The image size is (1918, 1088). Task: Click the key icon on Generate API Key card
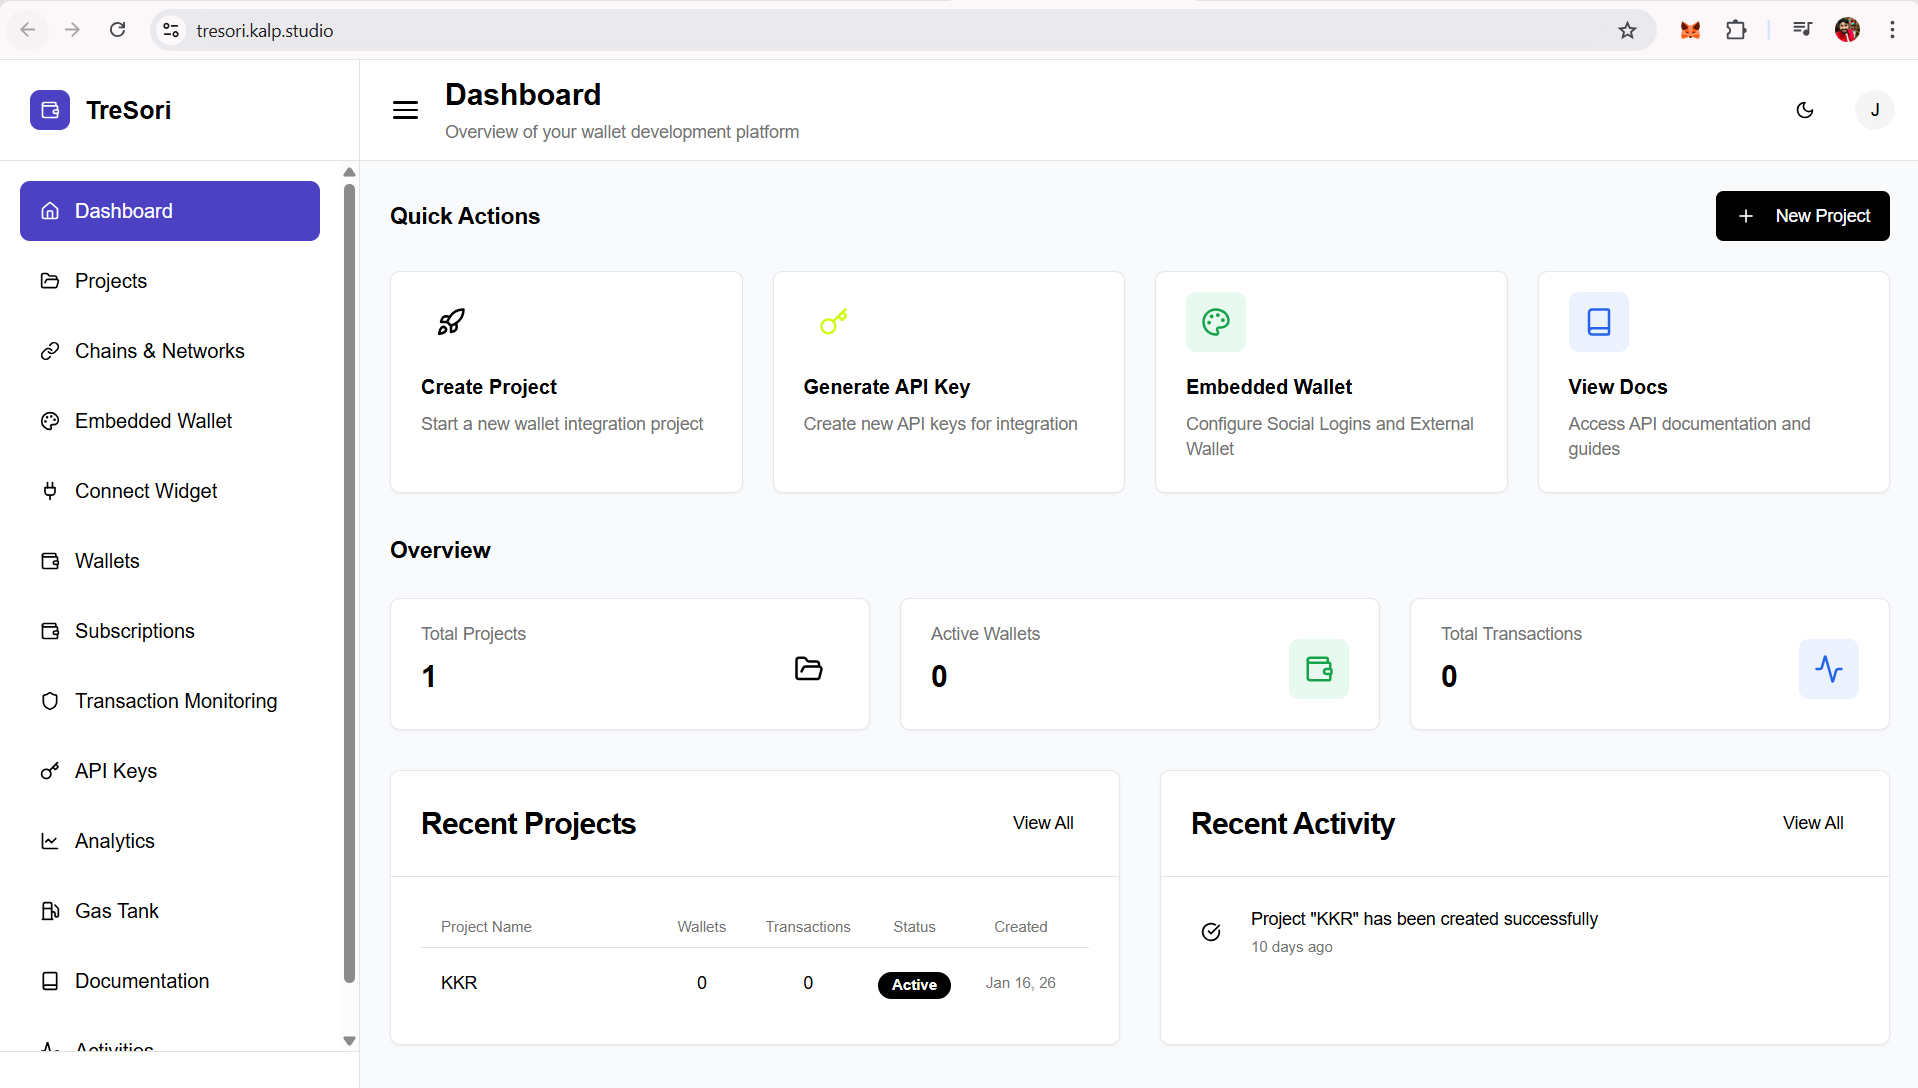pos(833,322)
